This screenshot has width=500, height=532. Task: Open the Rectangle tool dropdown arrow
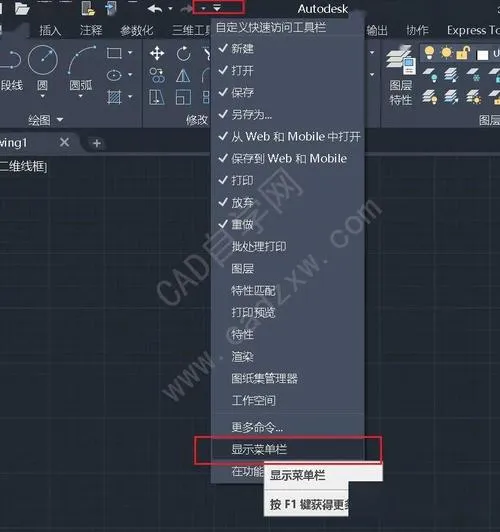point(130,53)
